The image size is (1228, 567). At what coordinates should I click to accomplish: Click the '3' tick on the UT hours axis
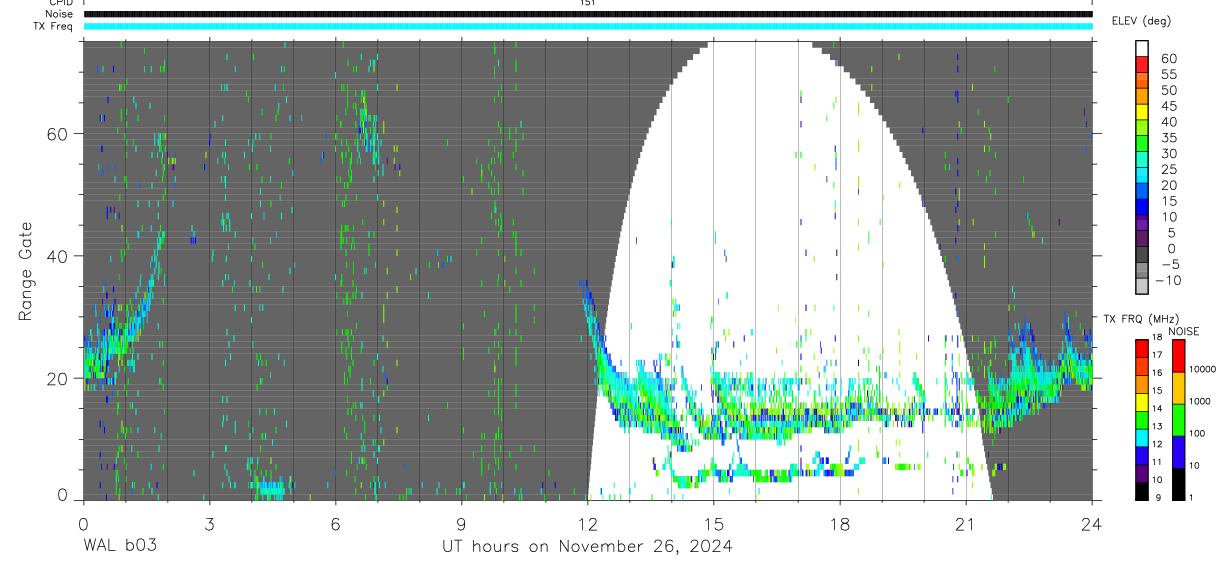pyautogui.click(x=209, y=523)
